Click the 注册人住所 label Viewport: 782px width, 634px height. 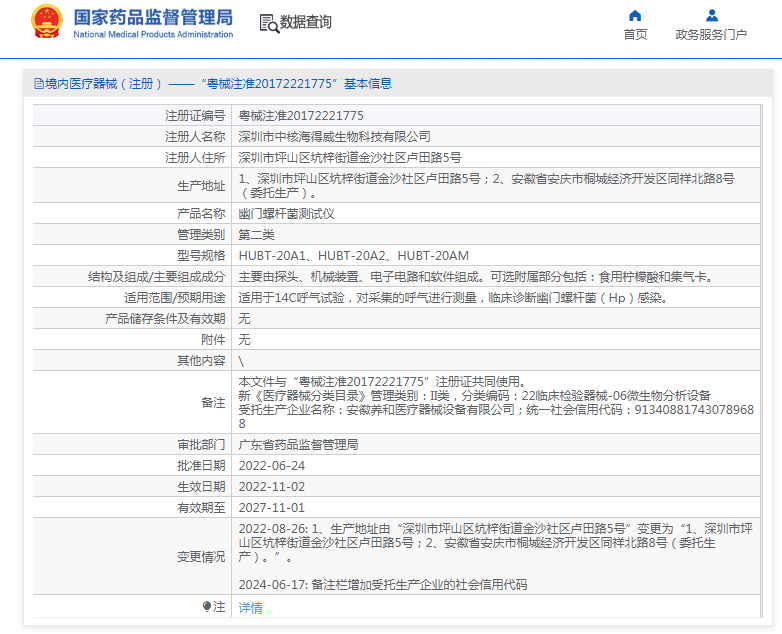[195, 158]
